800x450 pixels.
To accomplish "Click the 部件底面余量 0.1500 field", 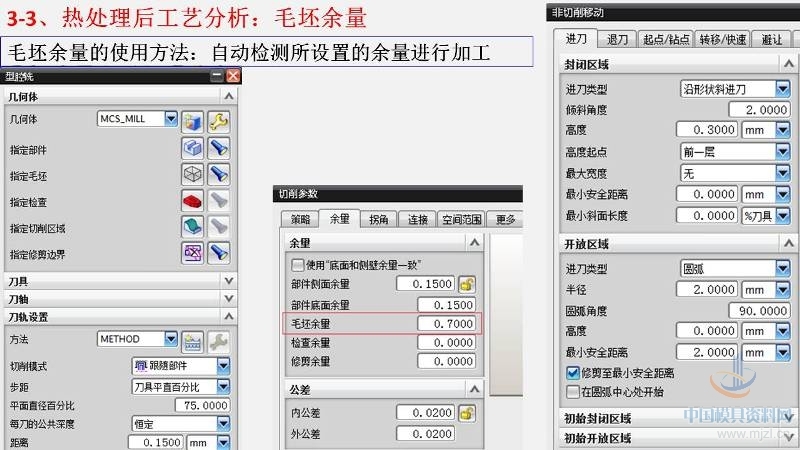I will click(x=446, y=305).
